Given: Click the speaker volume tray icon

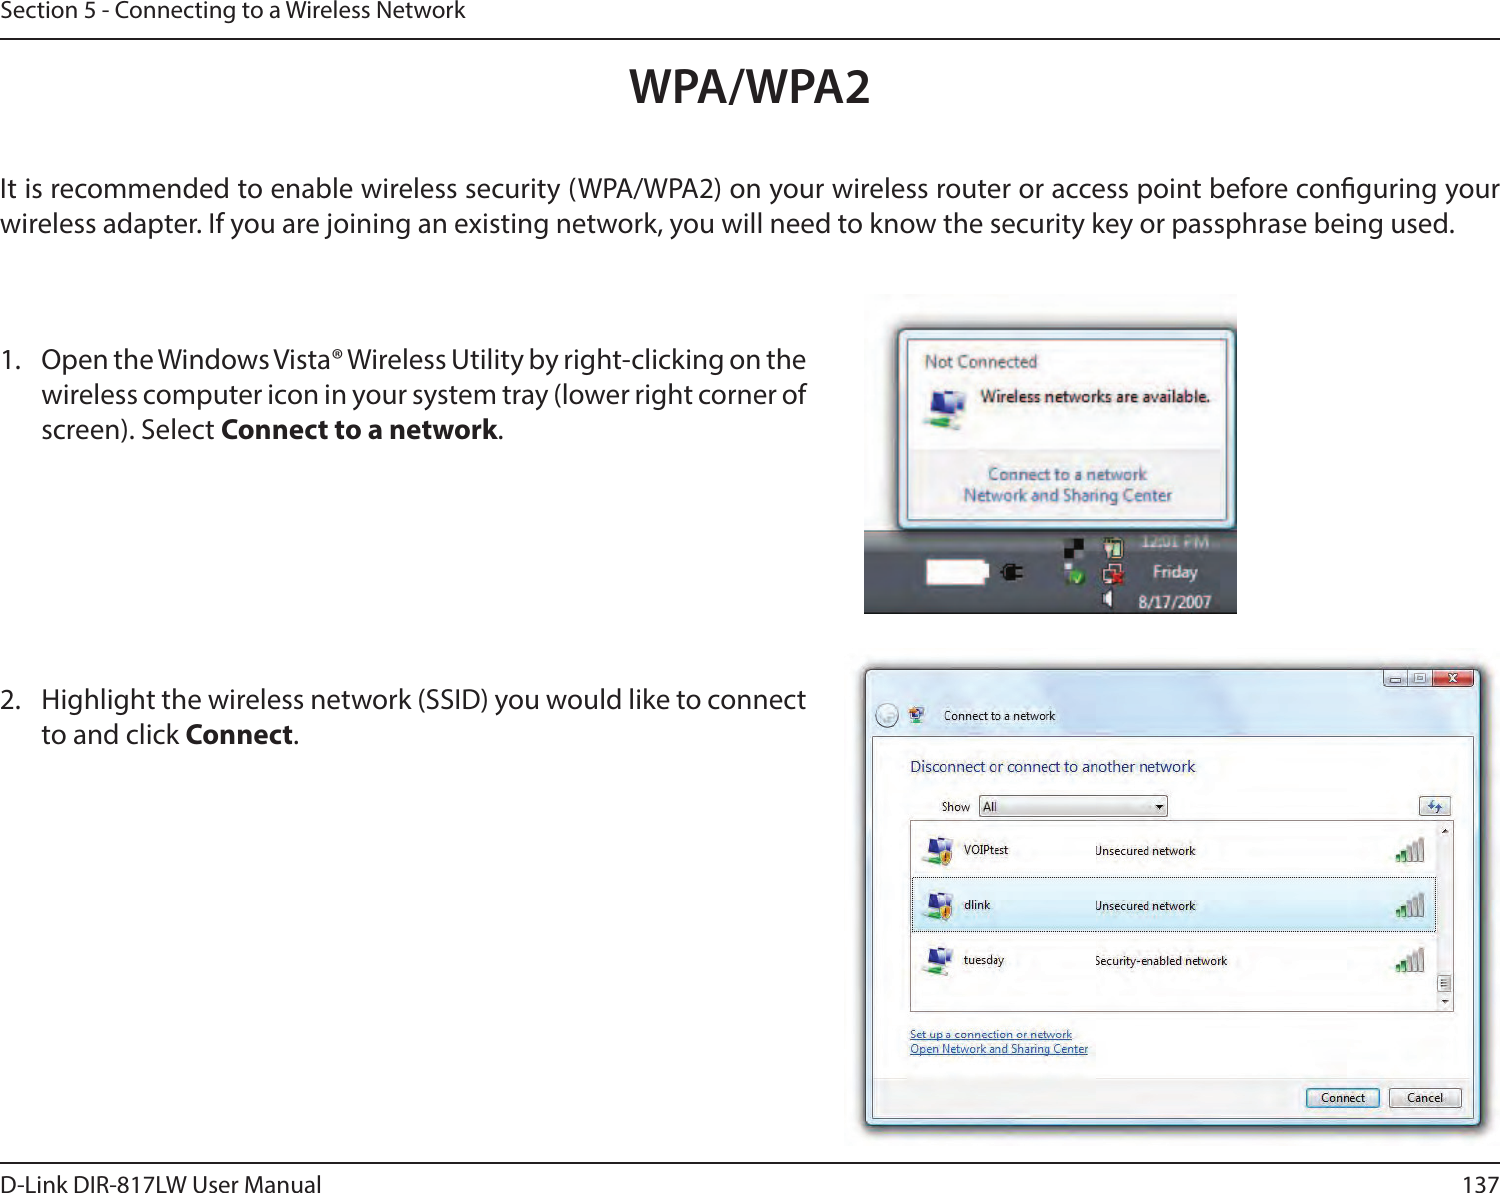Looking at the screenshot, I should pyautogui.click(x=1108, y=599).
